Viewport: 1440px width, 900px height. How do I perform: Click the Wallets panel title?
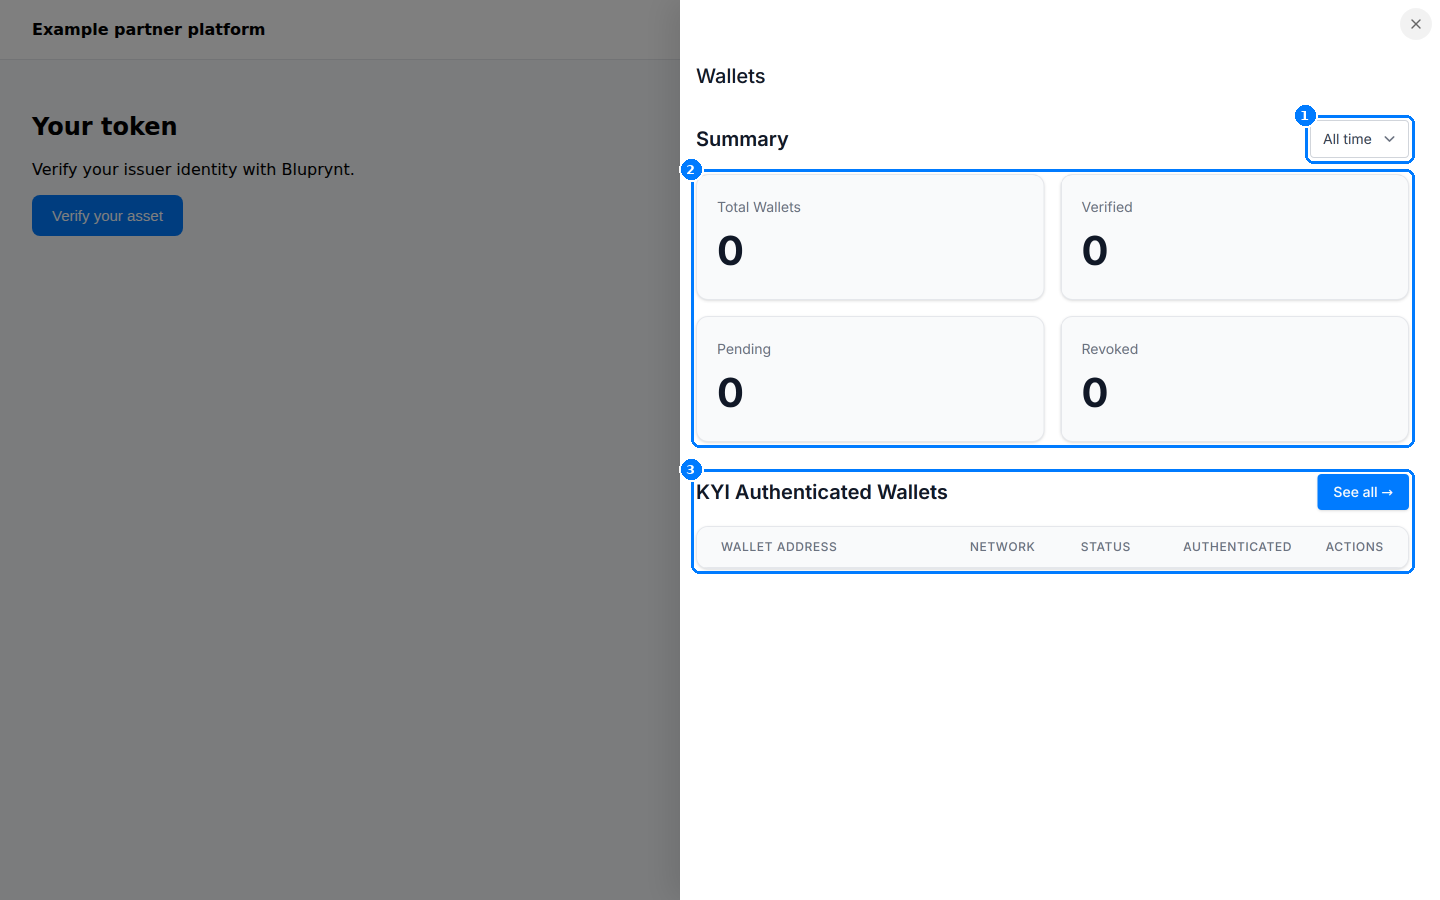click(x=730, y=76)
